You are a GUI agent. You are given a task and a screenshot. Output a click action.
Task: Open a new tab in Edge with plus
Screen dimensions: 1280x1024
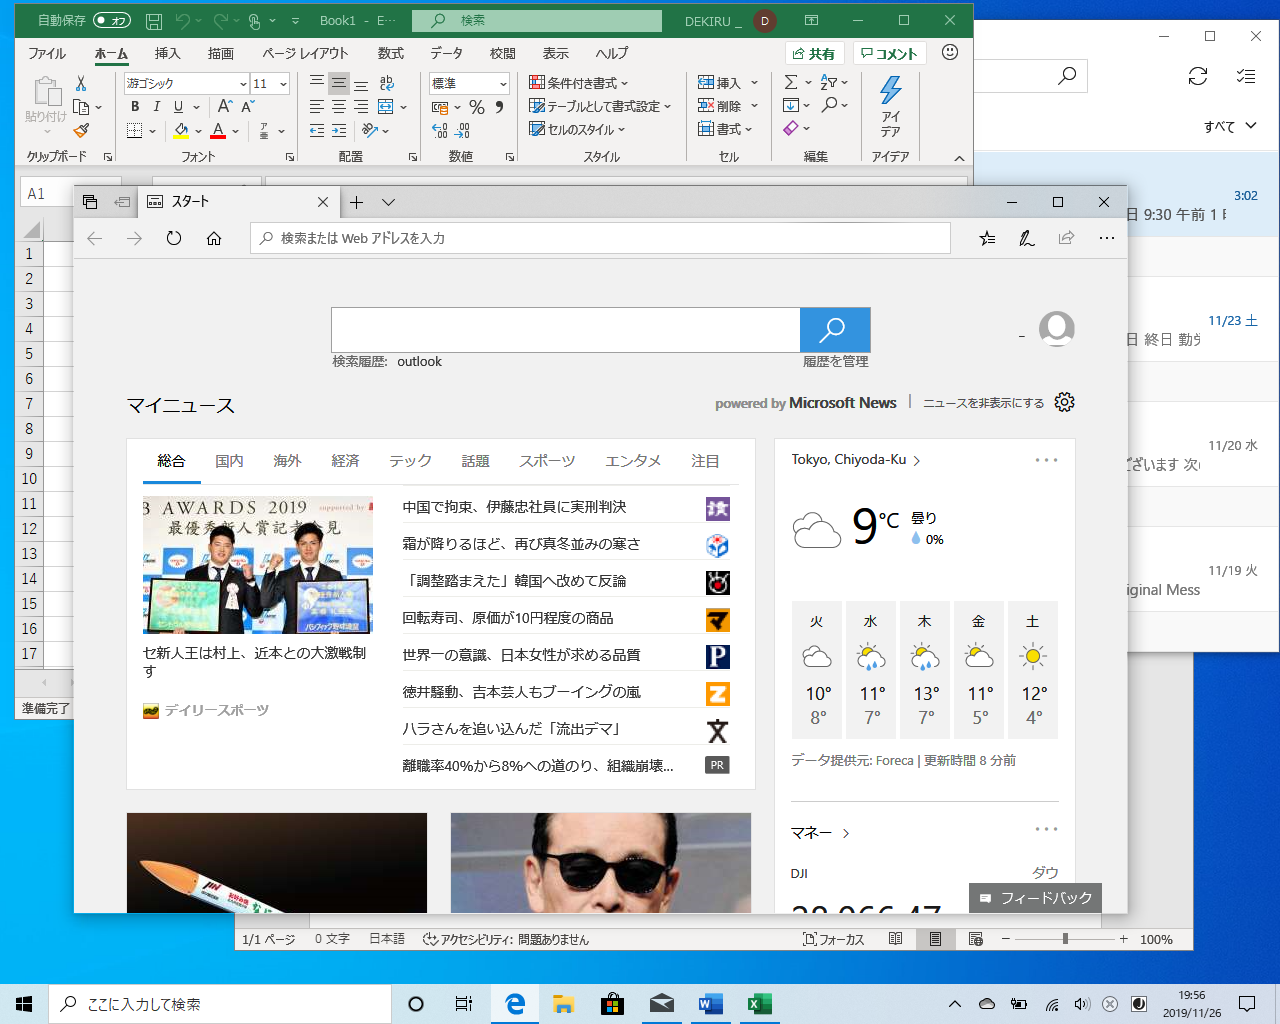coord(356,202)
